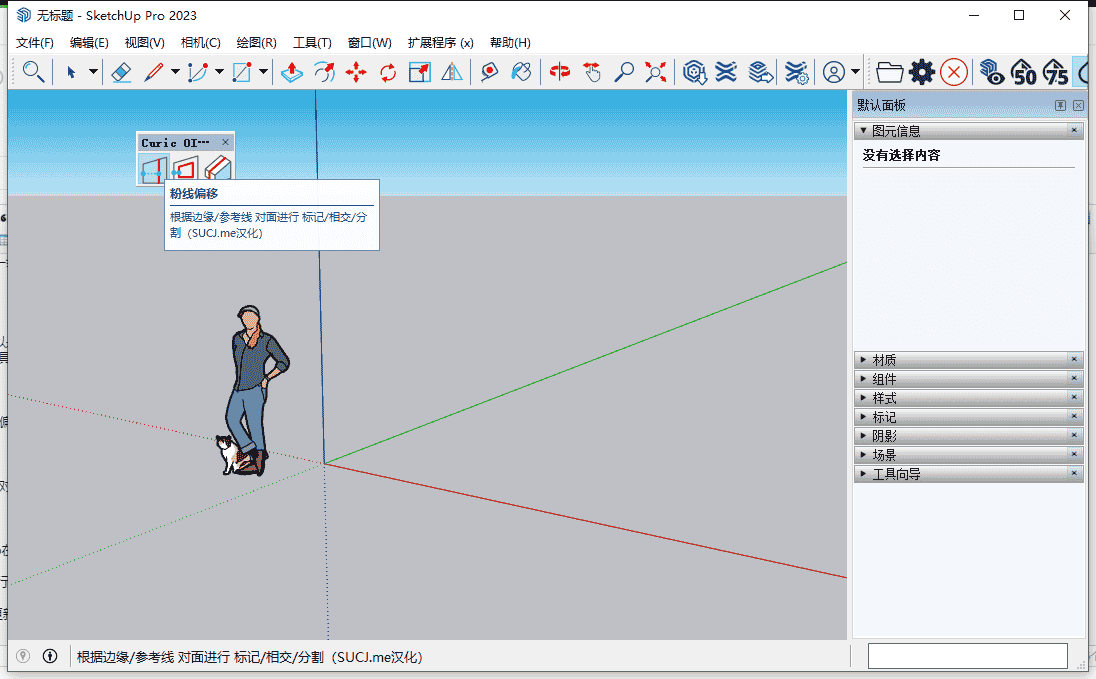Select the Tape Measure tool
The image size is (1096, 679).
click(x=489, y=72)
